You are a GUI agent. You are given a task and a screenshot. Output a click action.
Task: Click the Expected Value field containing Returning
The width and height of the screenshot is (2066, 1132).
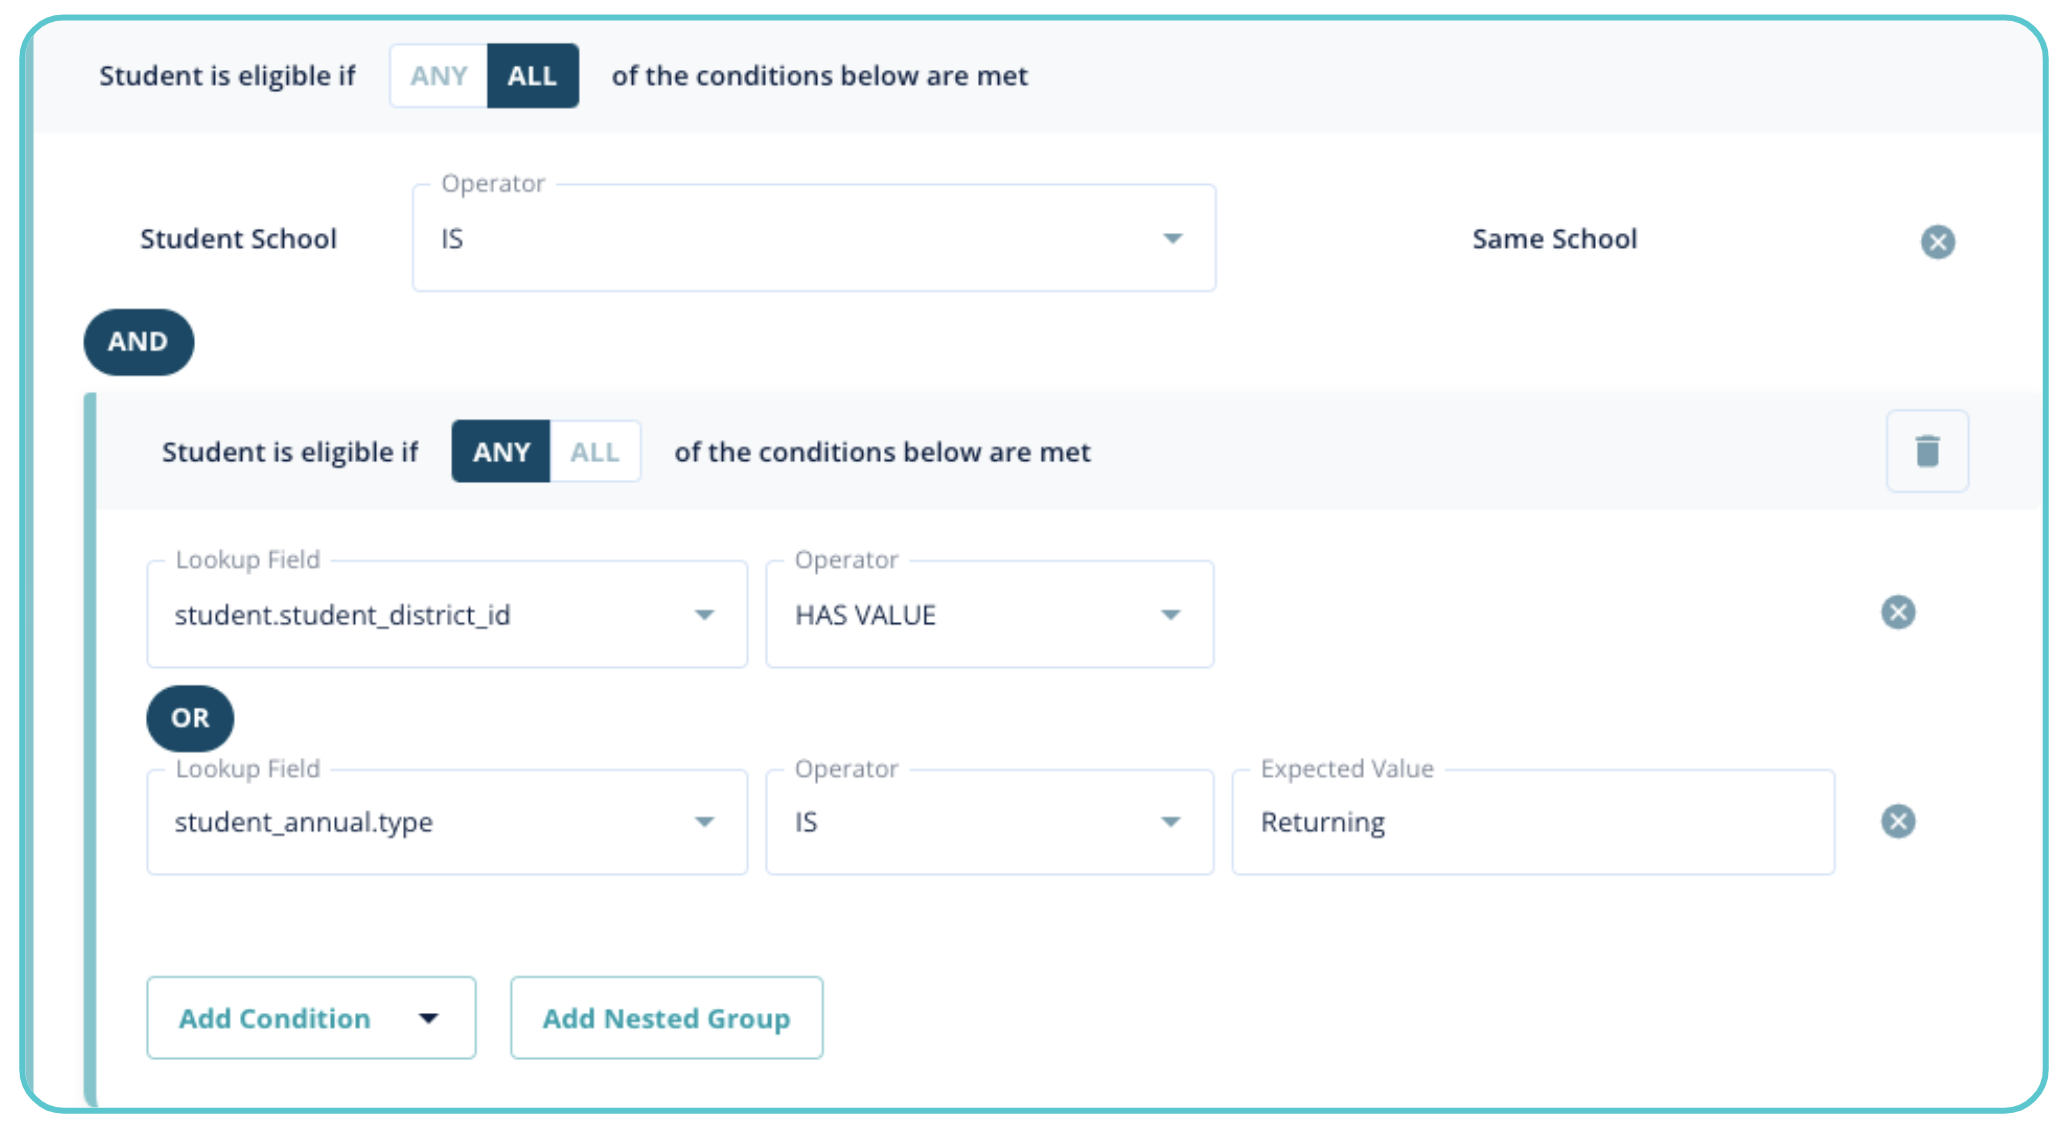pos(1532,822)
